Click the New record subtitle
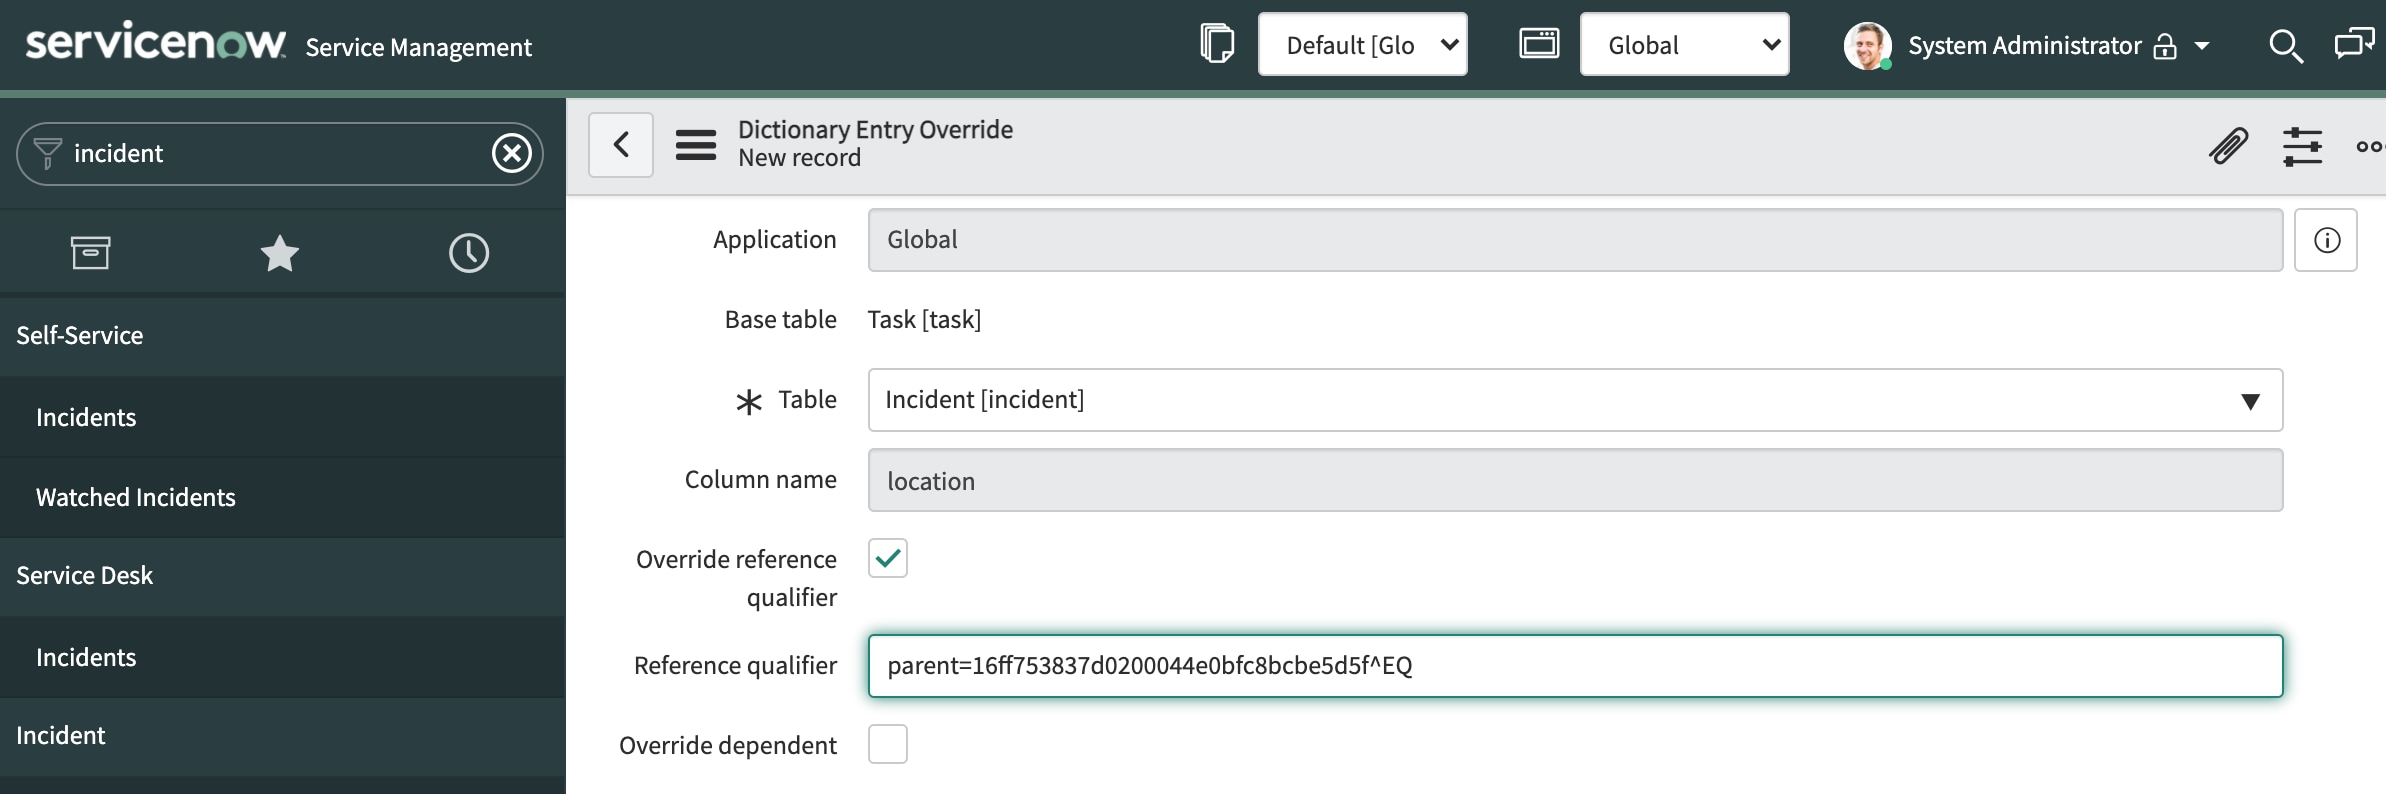 tap(799, 157)
